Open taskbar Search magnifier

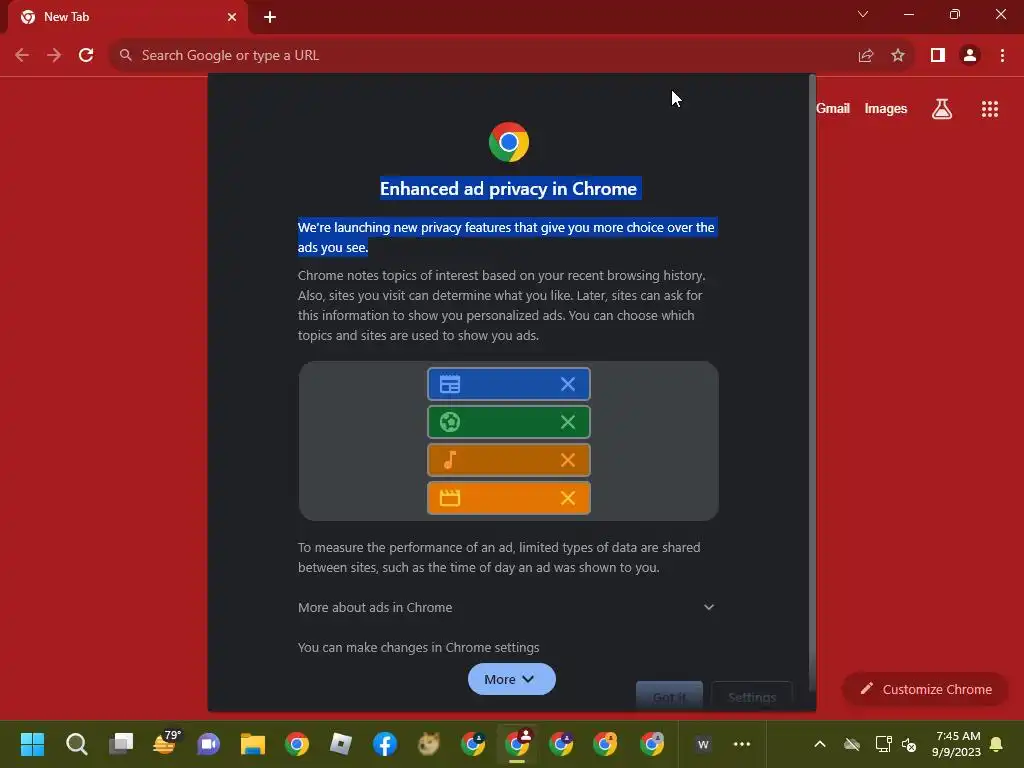[x=76, y=744]
